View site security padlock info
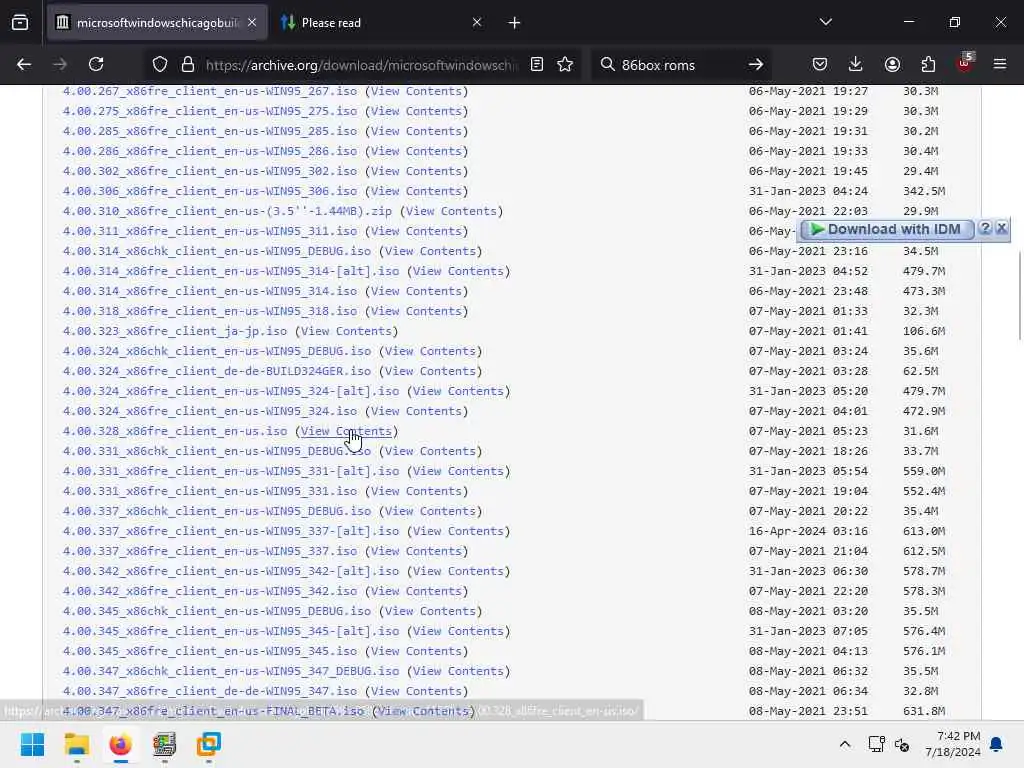The width and height of the screenshot is (1024, 768). (188, 64)
